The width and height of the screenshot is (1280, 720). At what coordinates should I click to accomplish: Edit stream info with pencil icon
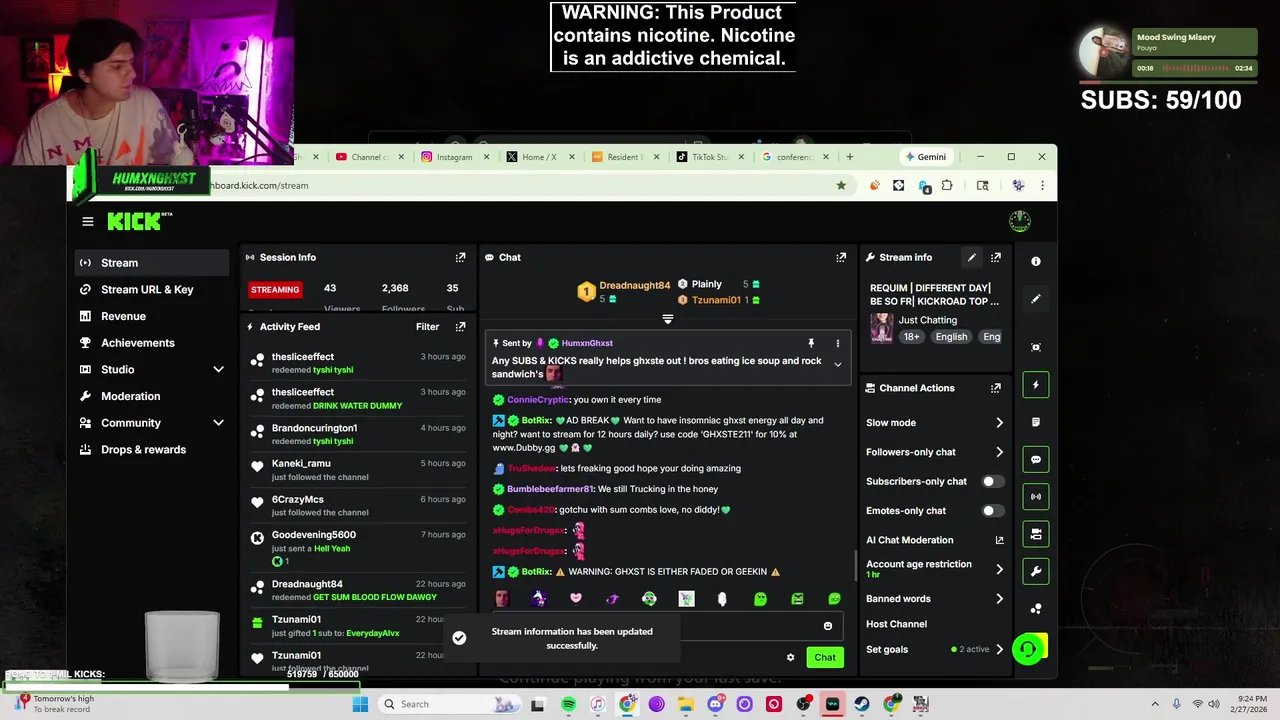pyautogui.click(x=971, y=257)
